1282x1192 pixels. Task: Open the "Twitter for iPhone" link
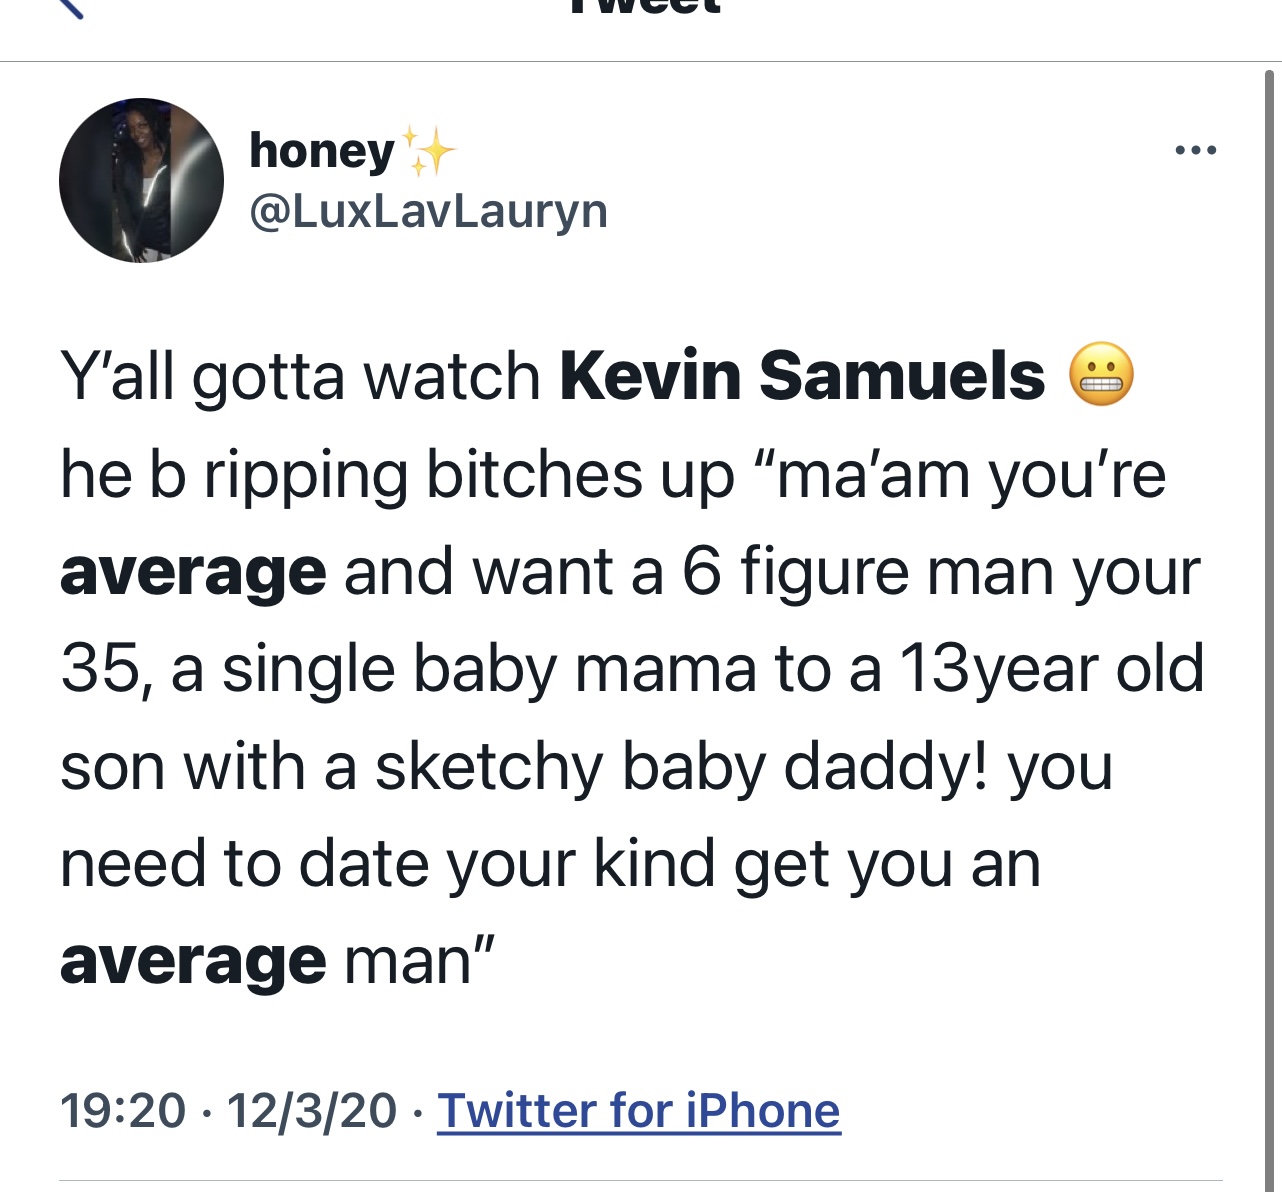(x=639, y=1110)
